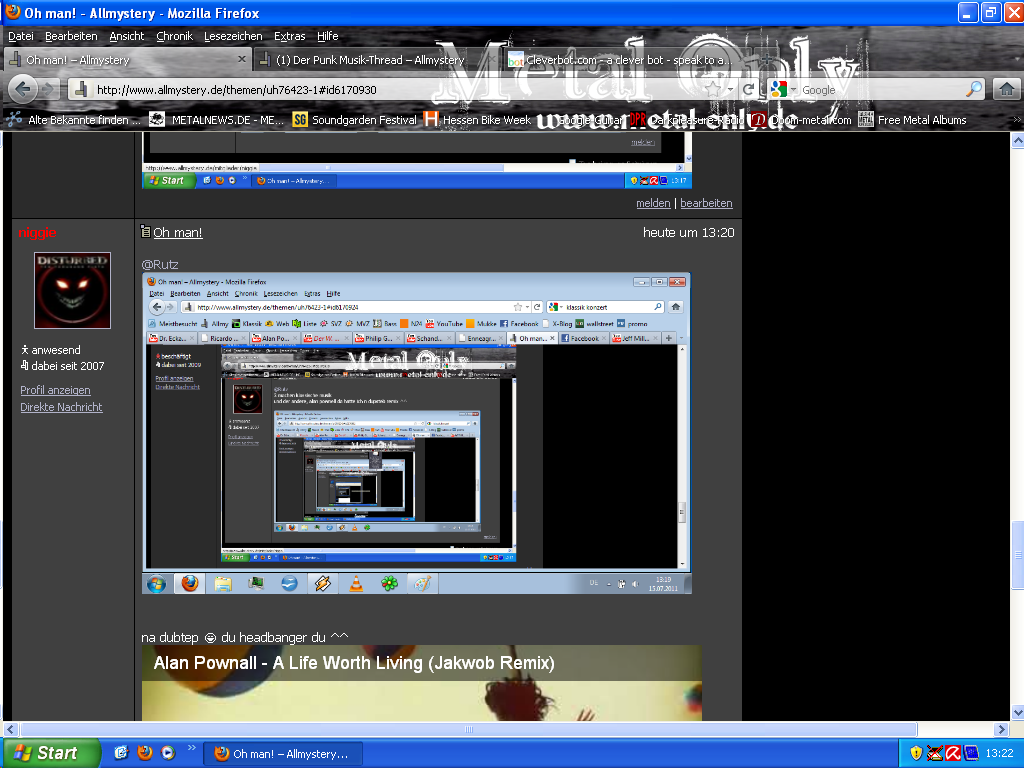Click the embedded nested screenshot image
The image size is (1024, 768).
417,434
